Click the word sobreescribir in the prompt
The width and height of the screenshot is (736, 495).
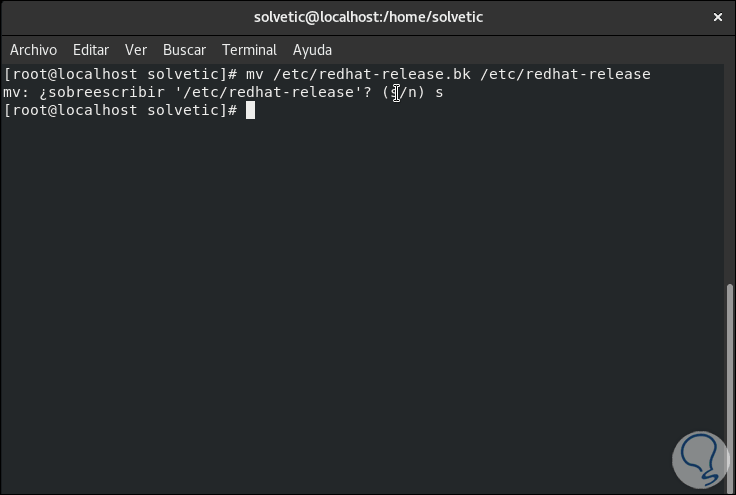click(x=109, y=92)
